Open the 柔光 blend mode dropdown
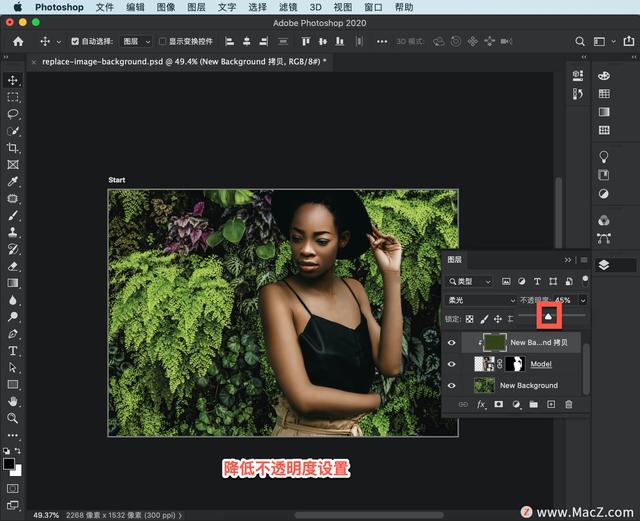Screen dimensions: 640x521 480,300
